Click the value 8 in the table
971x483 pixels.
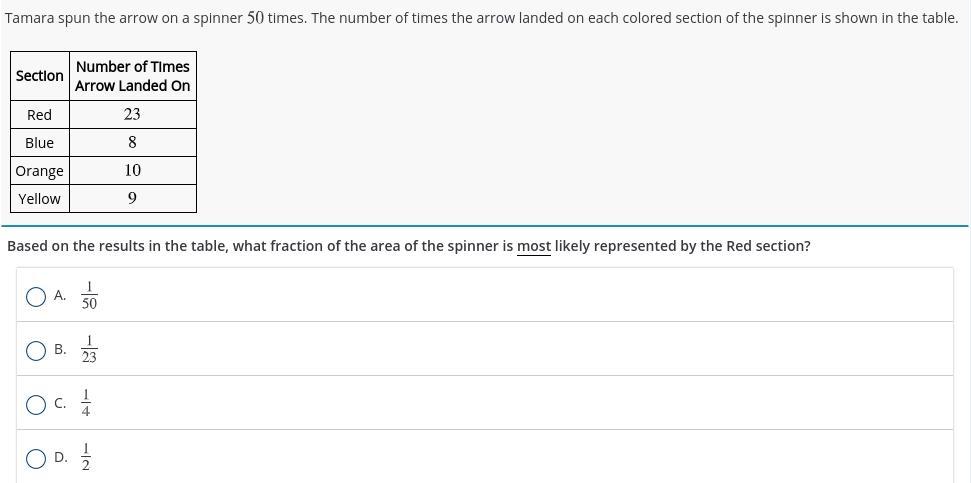[x=132, y=143]
